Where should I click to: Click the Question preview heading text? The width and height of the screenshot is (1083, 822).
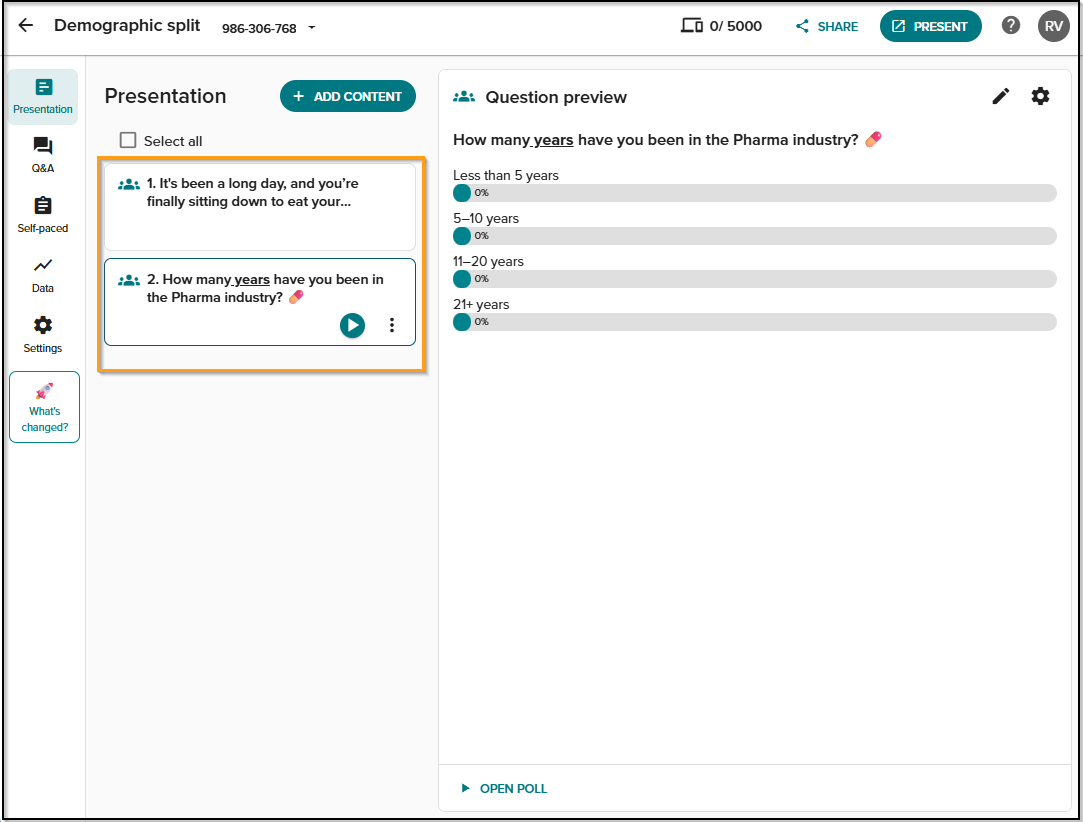pyautogui.click(x=556, y=97)
